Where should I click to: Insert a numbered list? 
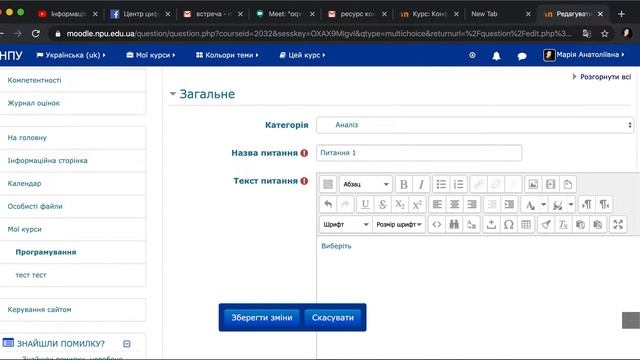[458, 184]
